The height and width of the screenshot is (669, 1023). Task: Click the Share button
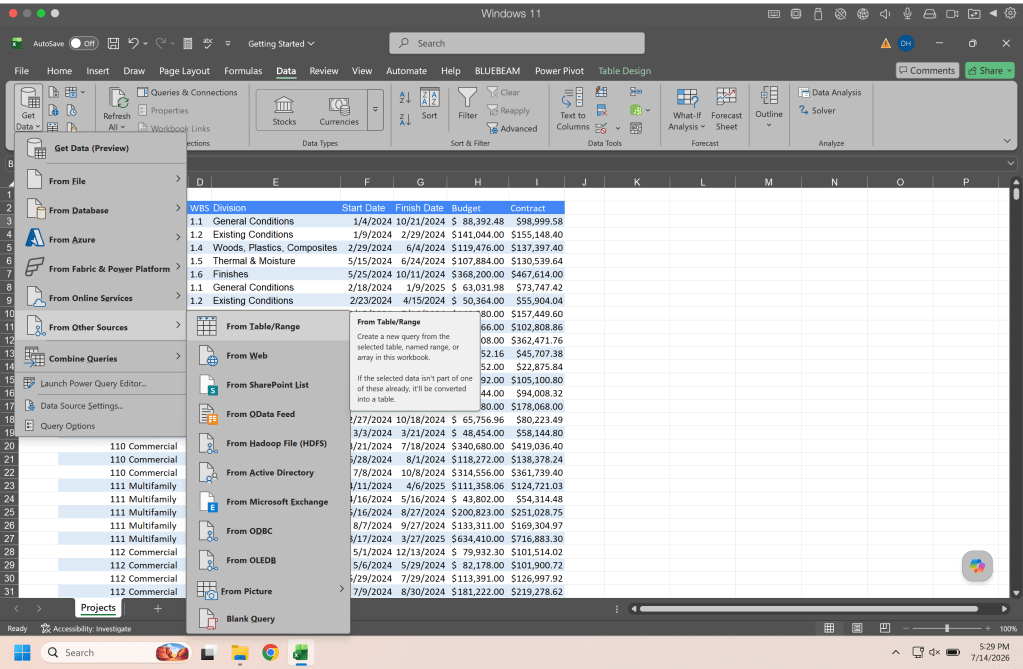pyautogui.click(x=990, y=70)
